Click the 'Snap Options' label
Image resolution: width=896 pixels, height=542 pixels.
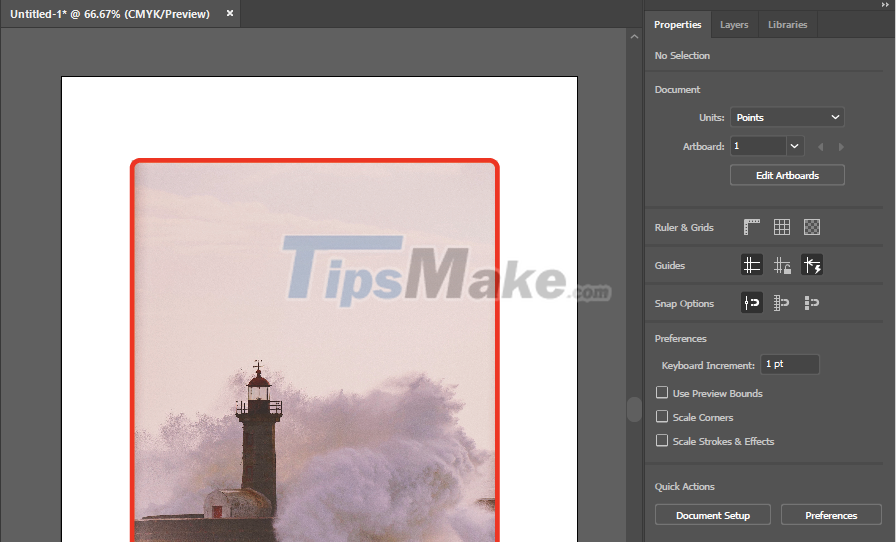[x=684, y=304]
